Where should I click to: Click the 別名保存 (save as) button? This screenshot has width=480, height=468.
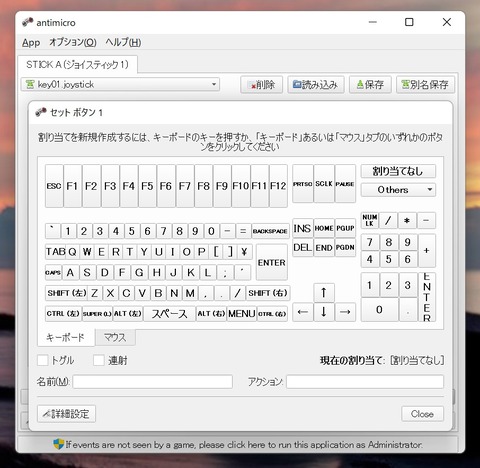coord(425,85)
